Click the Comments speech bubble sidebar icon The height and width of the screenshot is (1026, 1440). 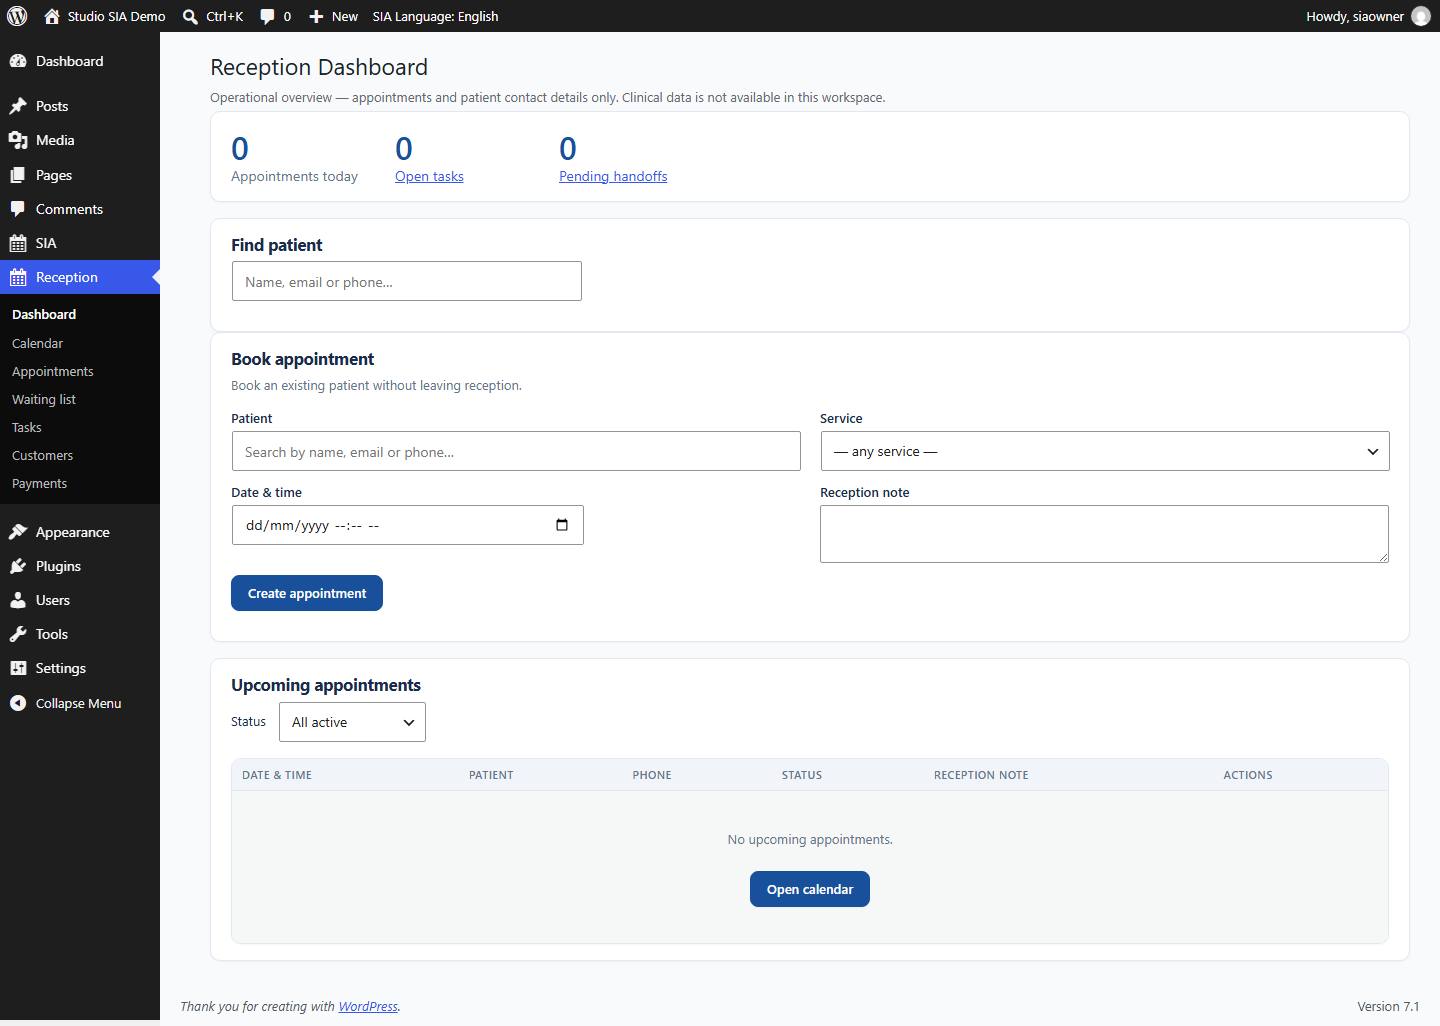[18, 209]
